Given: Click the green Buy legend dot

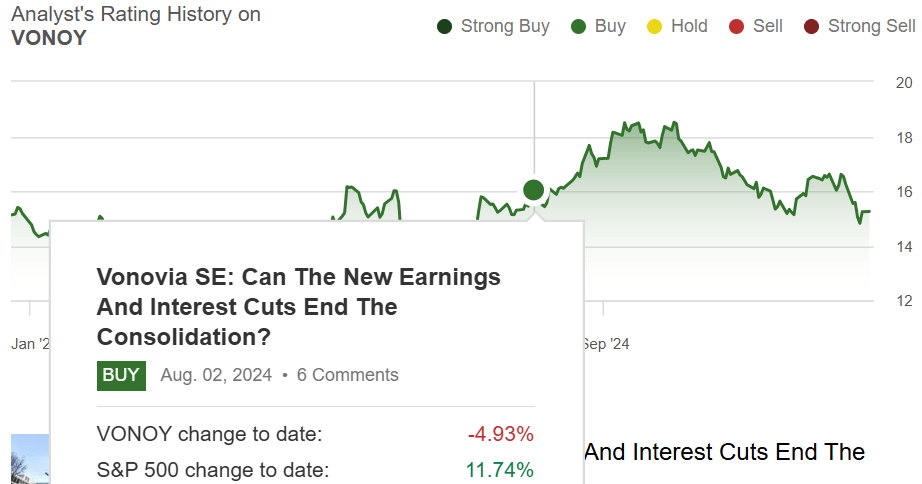Looking at the screenshot, I should 578,26.
